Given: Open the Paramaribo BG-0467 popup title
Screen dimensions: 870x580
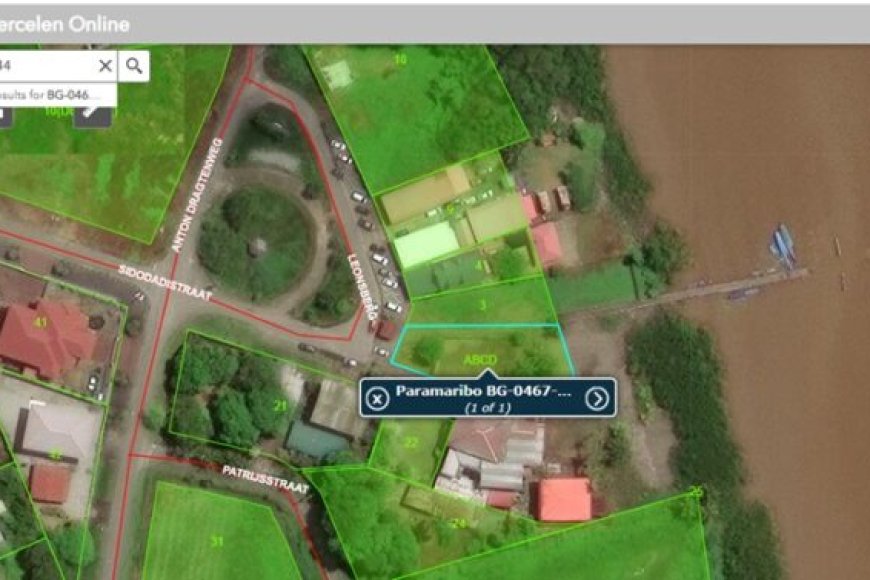Looking at the screenshot, I should [x=483, y=391].
